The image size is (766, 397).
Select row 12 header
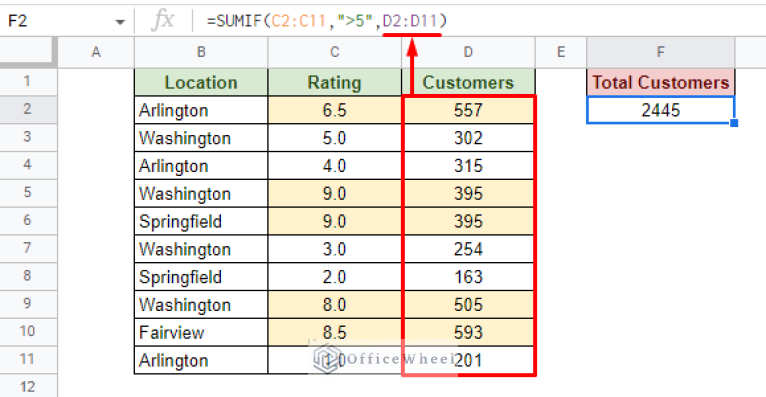[x=28, y=386]
